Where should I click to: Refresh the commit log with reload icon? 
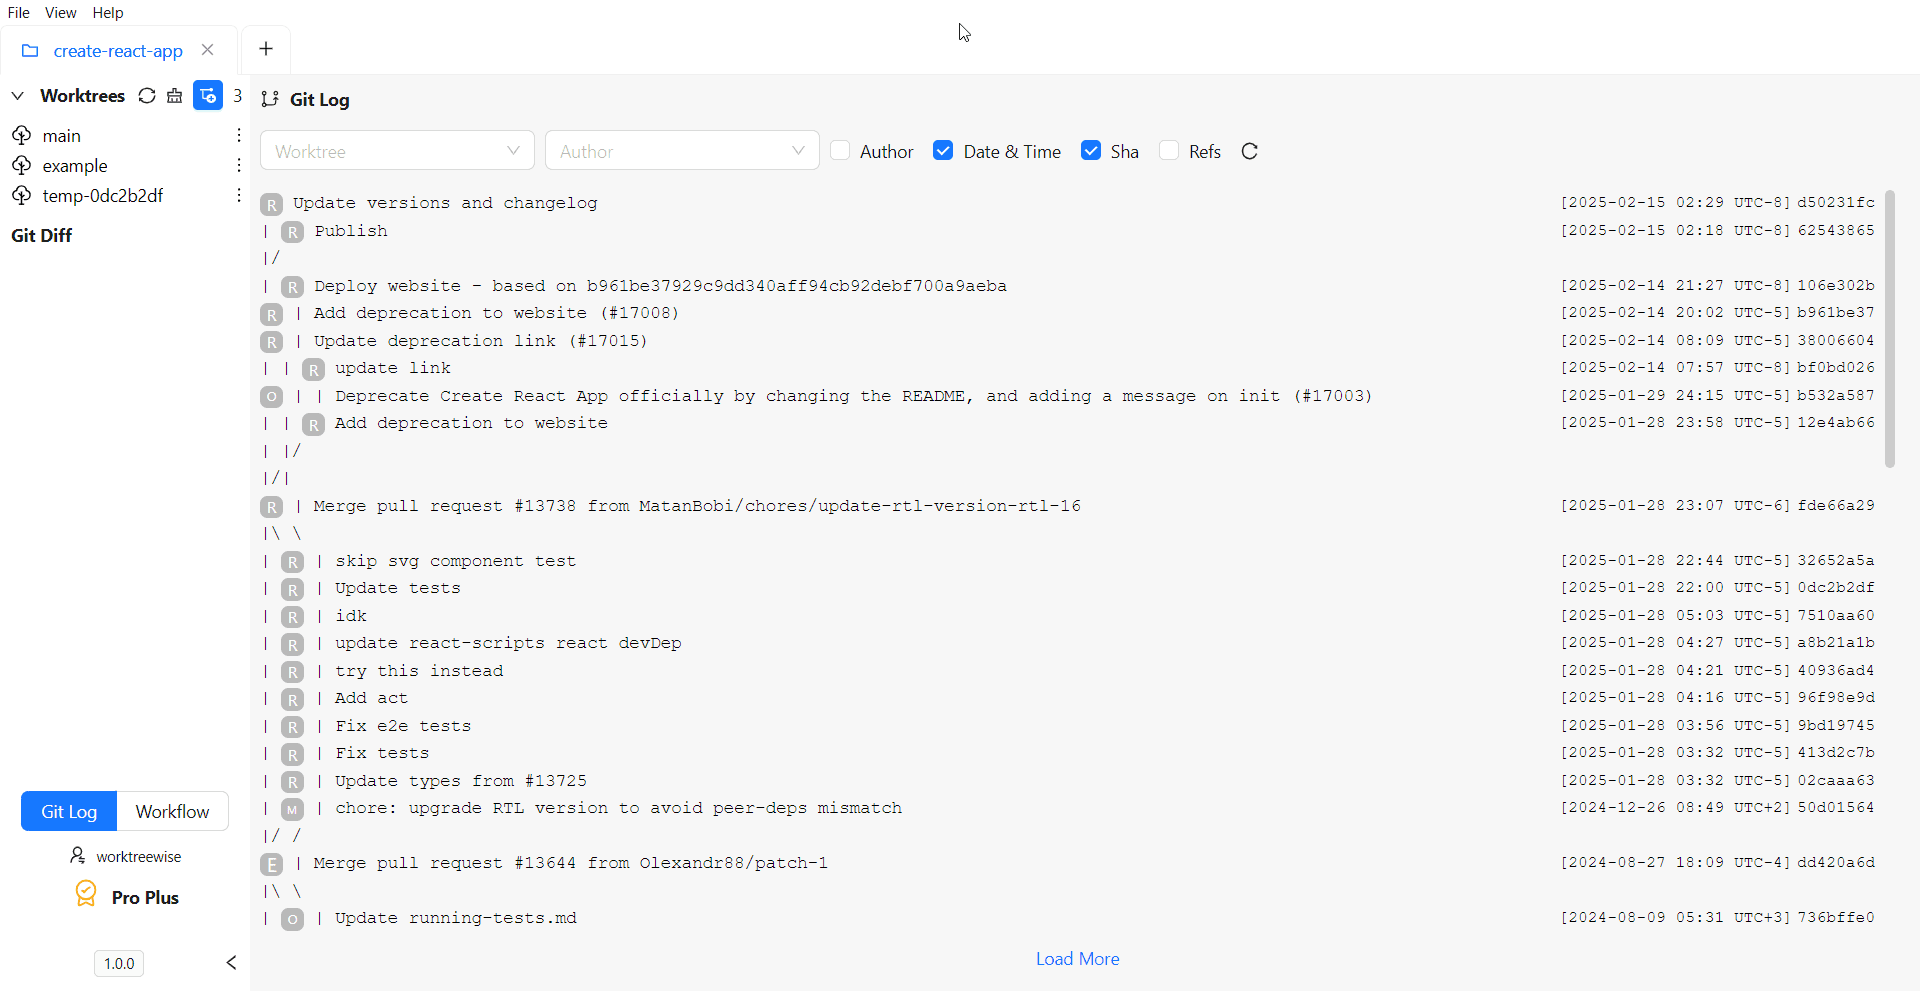(1249, 151)
